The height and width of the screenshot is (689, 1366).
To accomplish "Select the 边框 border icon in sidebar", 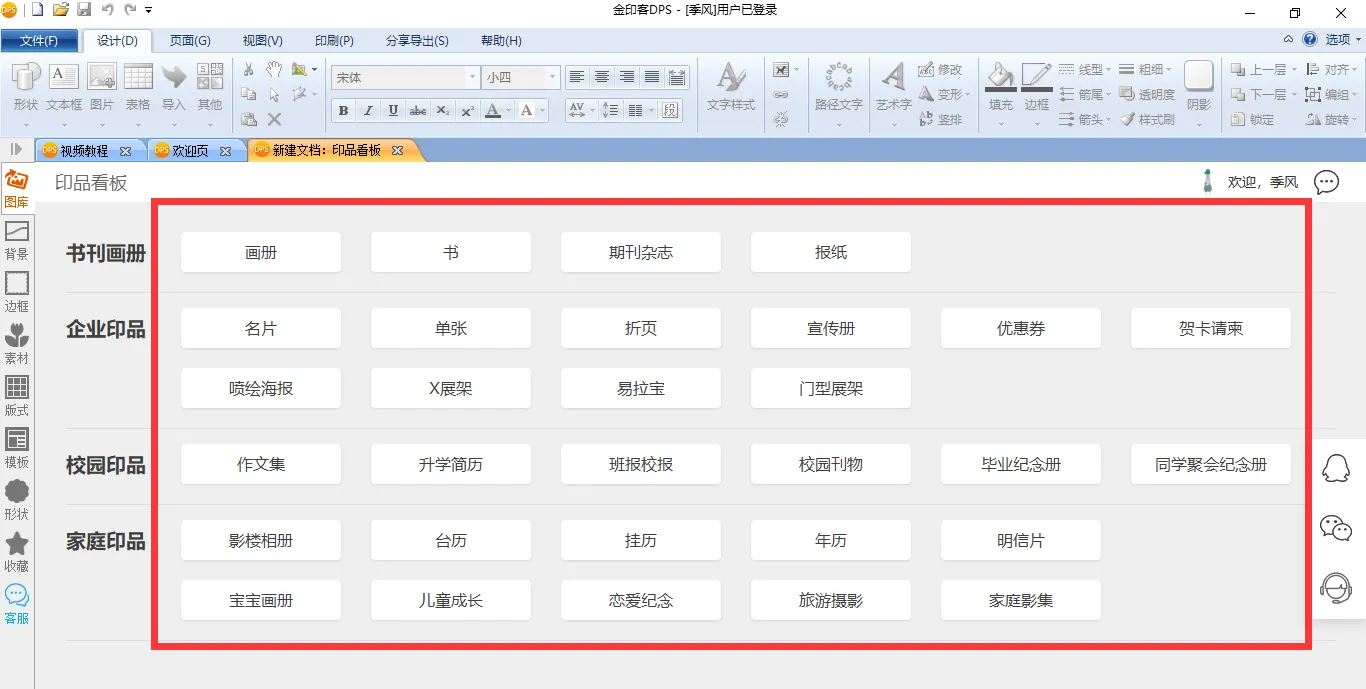I will tap(17, 291).
